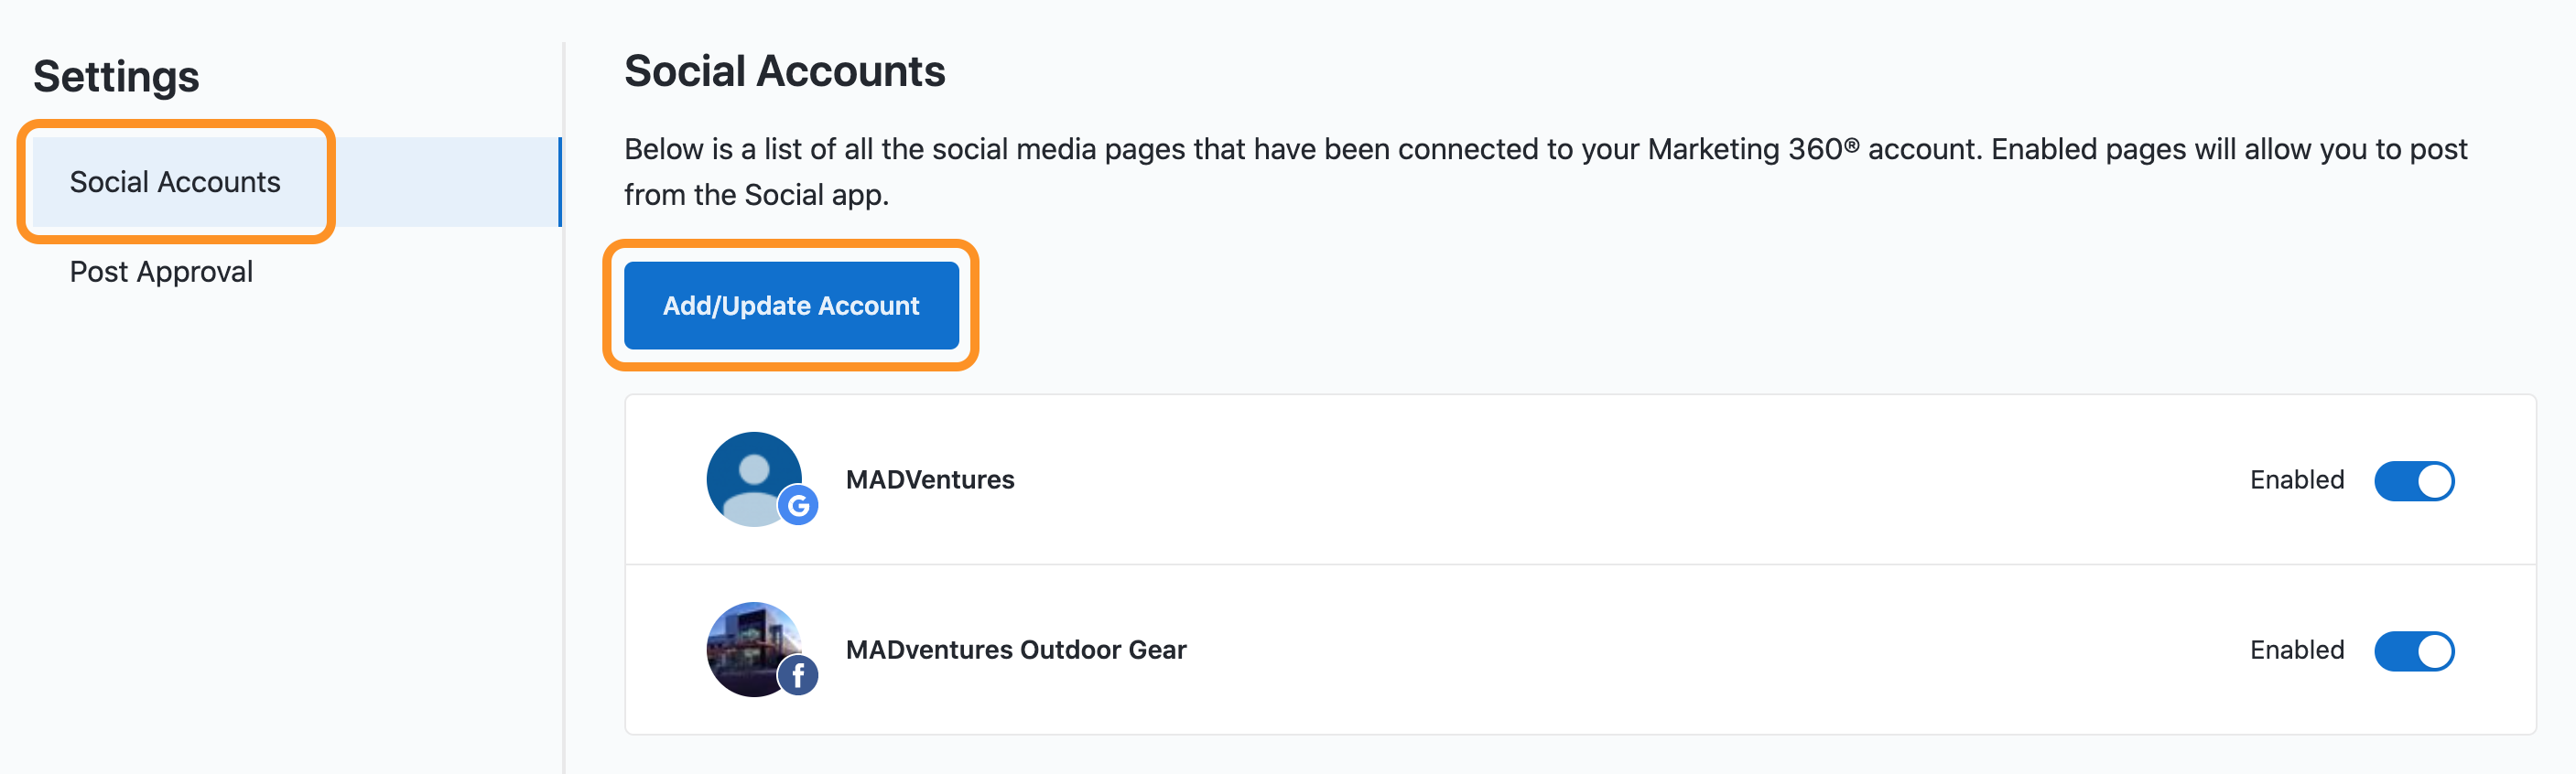2576x774 pixels.
Task: Click the Social Accounts page heading
Action: pos(785,71)
